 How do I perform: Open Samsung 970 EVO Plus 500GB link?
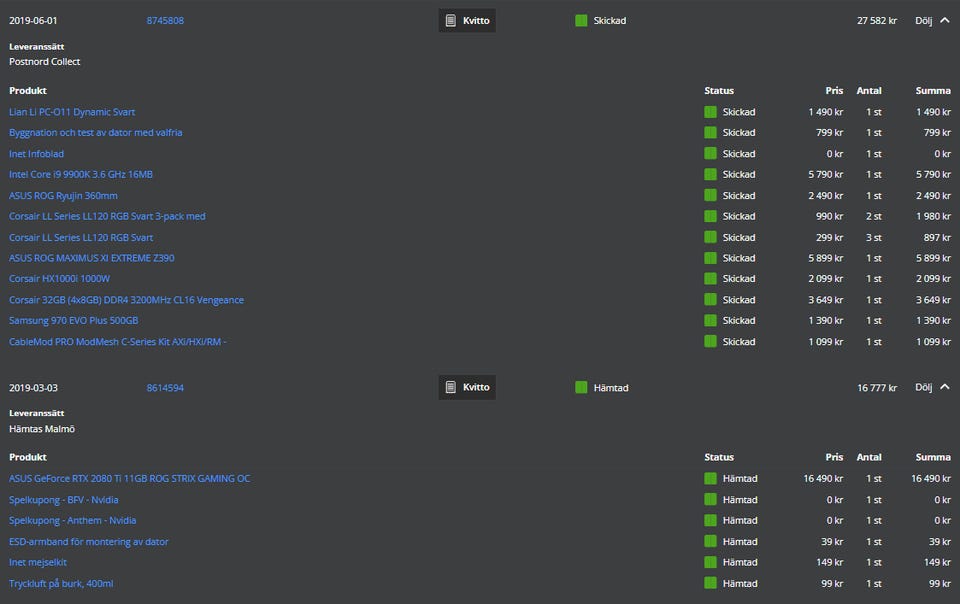coord(74,321)
